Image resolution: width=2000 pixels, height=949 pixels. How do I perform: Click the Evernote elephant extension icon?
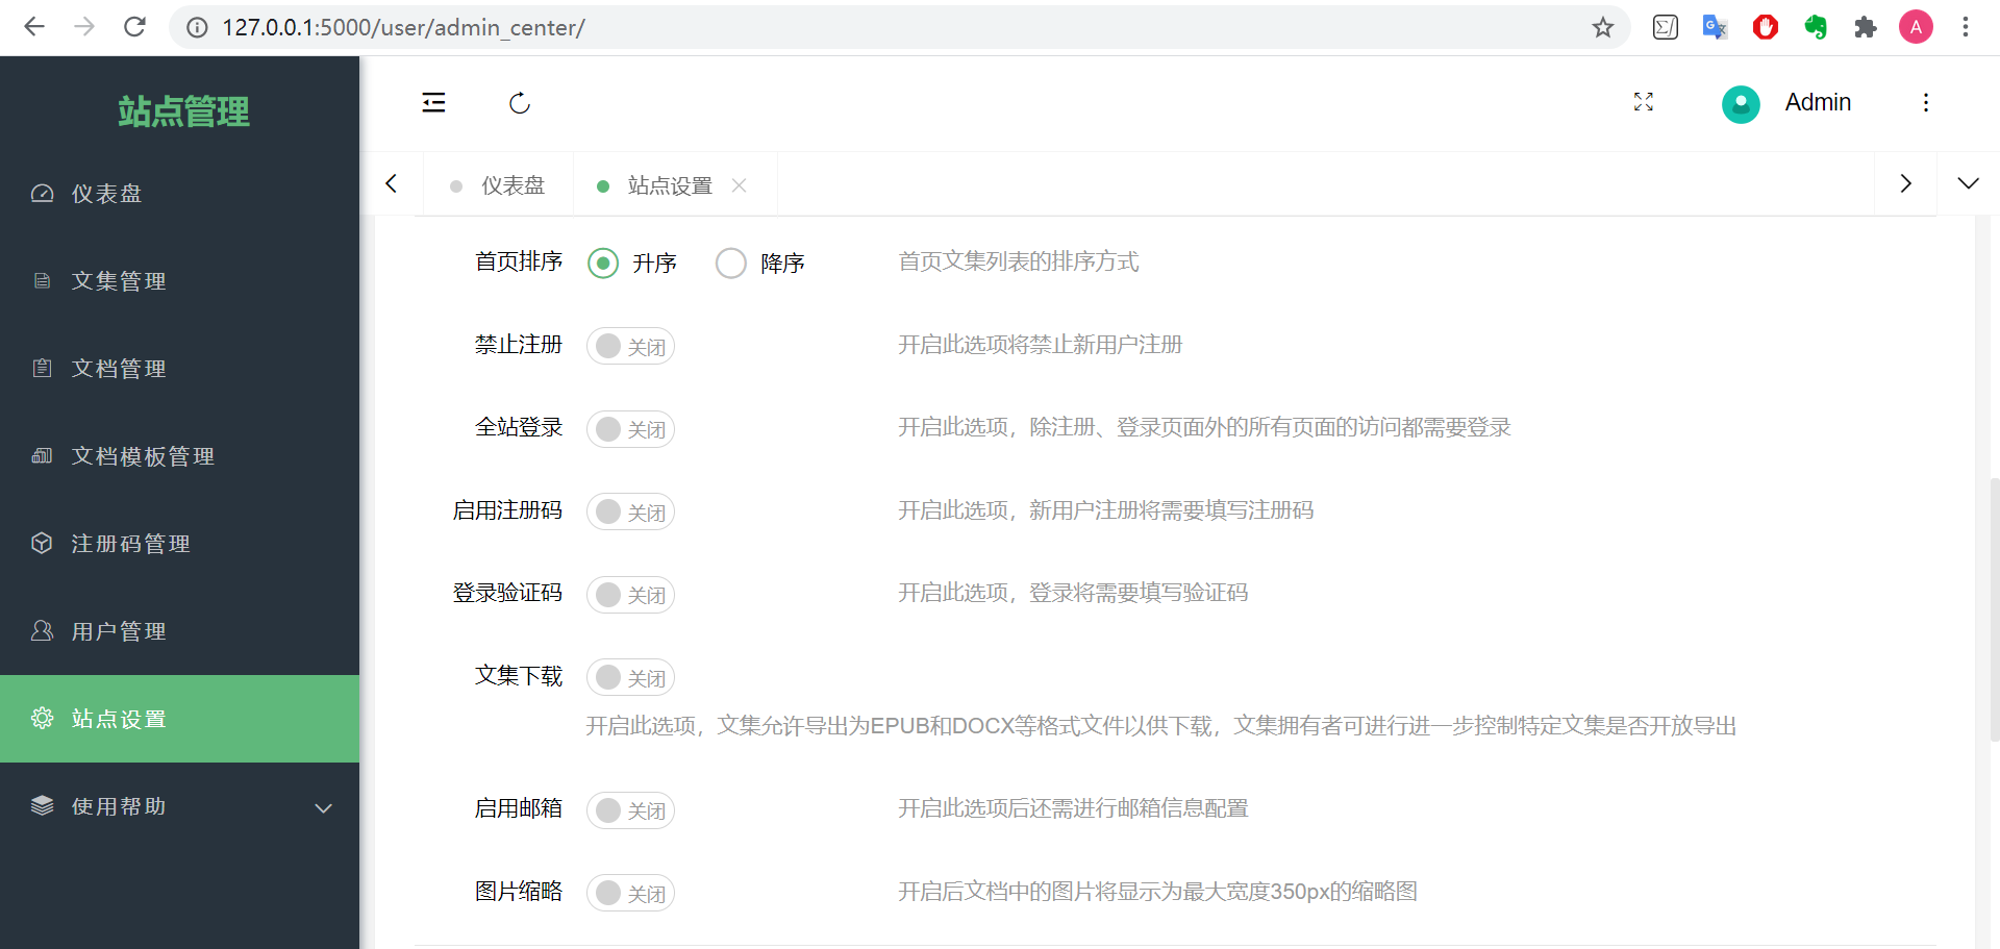(x=1815, y=27)
